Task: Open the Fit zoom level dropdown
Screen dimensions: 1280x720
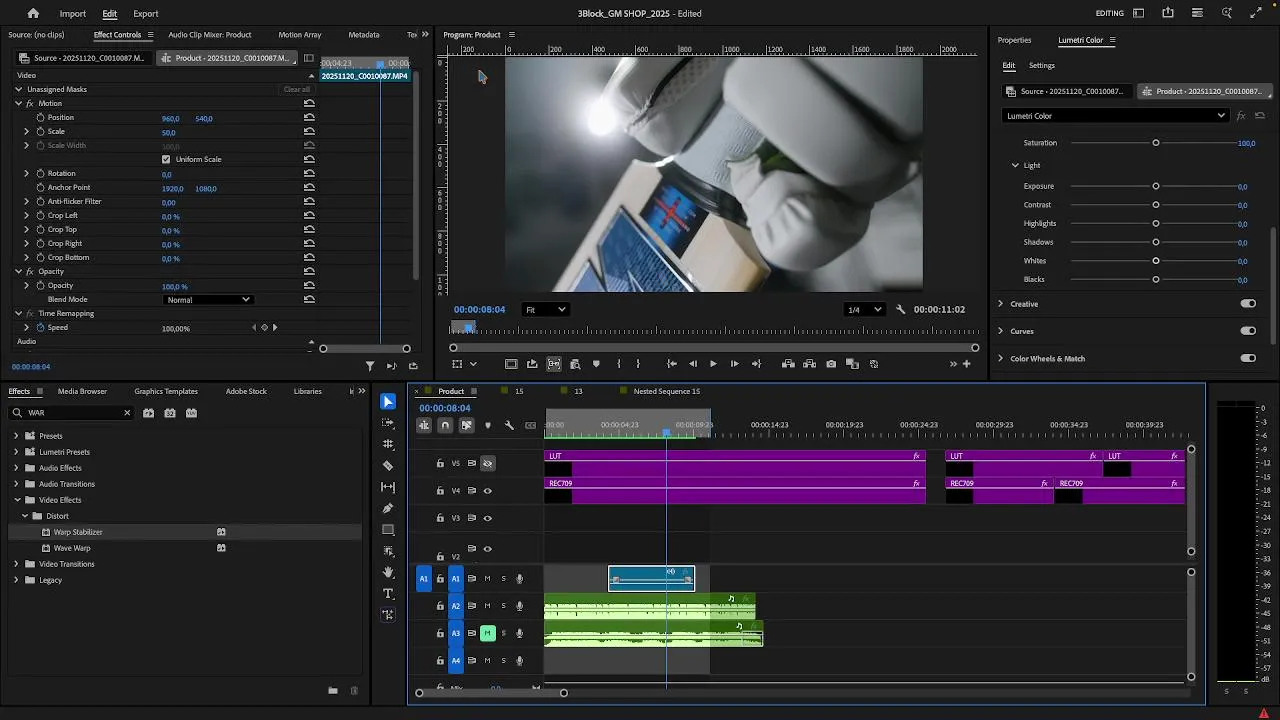Action: point(546,310)
